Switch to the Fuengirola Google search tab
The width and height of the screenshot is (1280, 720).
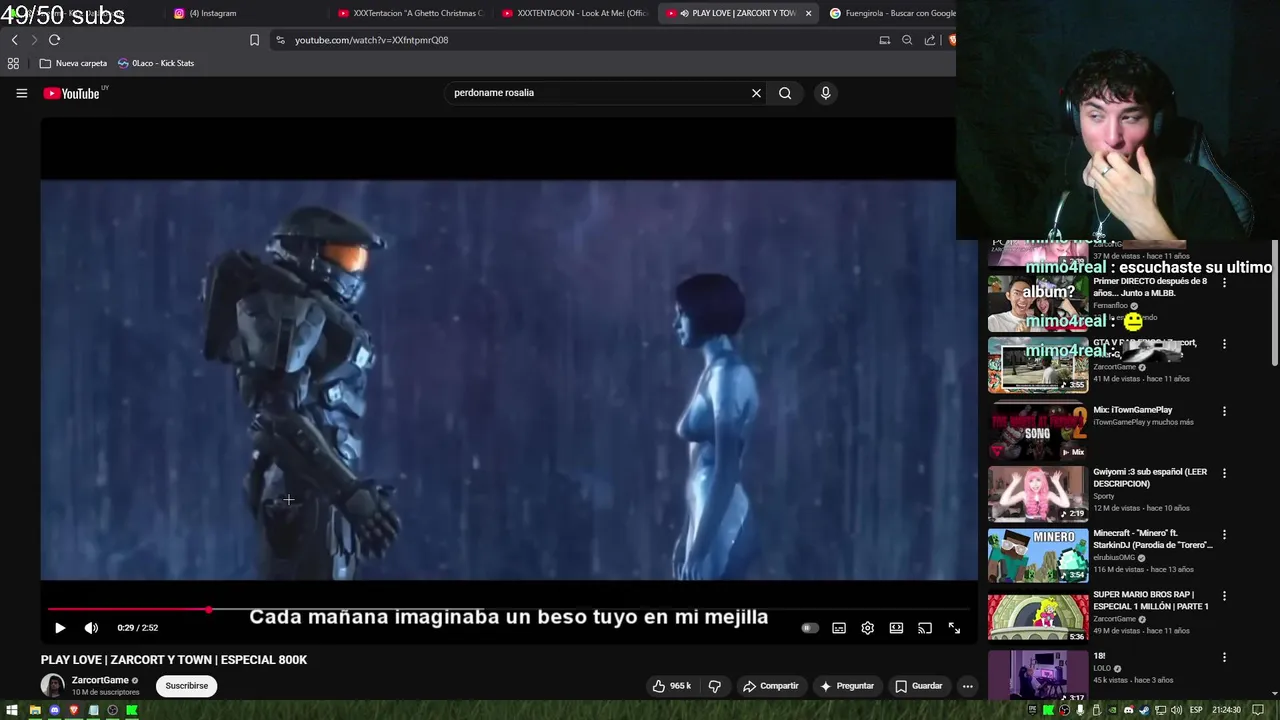tap(892, 13)
